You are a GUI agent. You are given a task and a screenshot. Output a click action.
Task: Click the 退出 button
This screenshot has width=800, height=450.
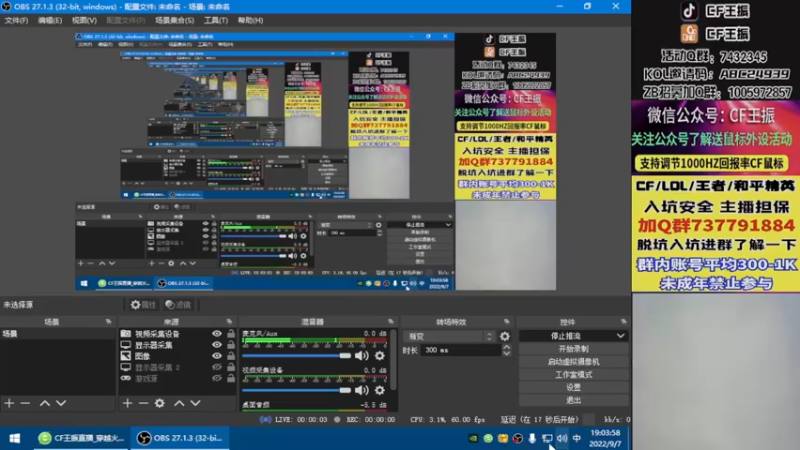pyautogui.click(x=573, y=400)
